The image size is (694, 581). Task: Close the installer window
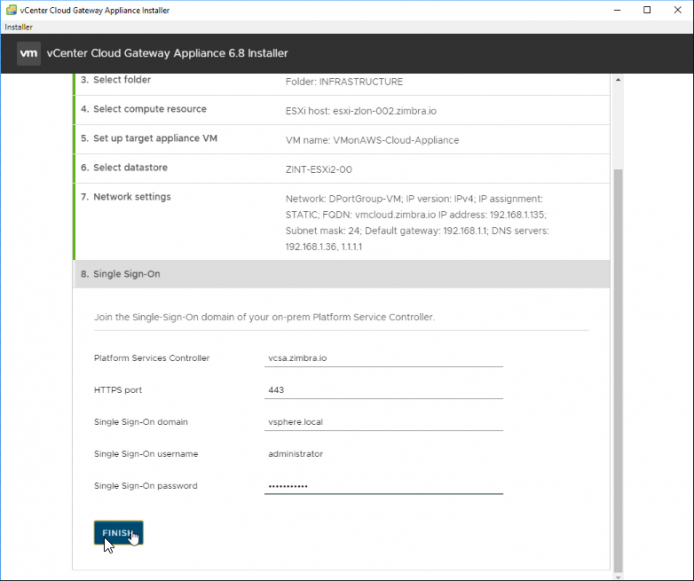(678, 10)
